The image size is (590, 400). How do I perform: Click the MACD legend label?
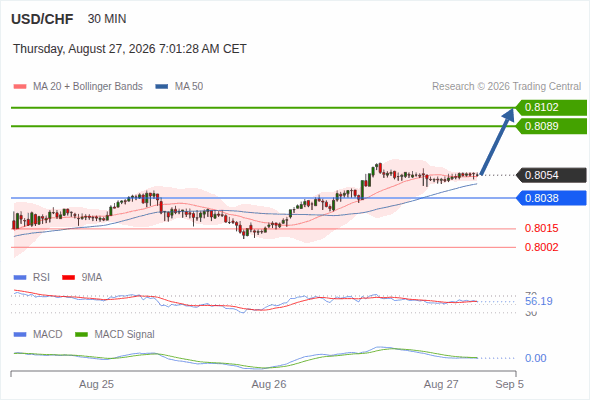pyautogui.click(x=48, y=335)
